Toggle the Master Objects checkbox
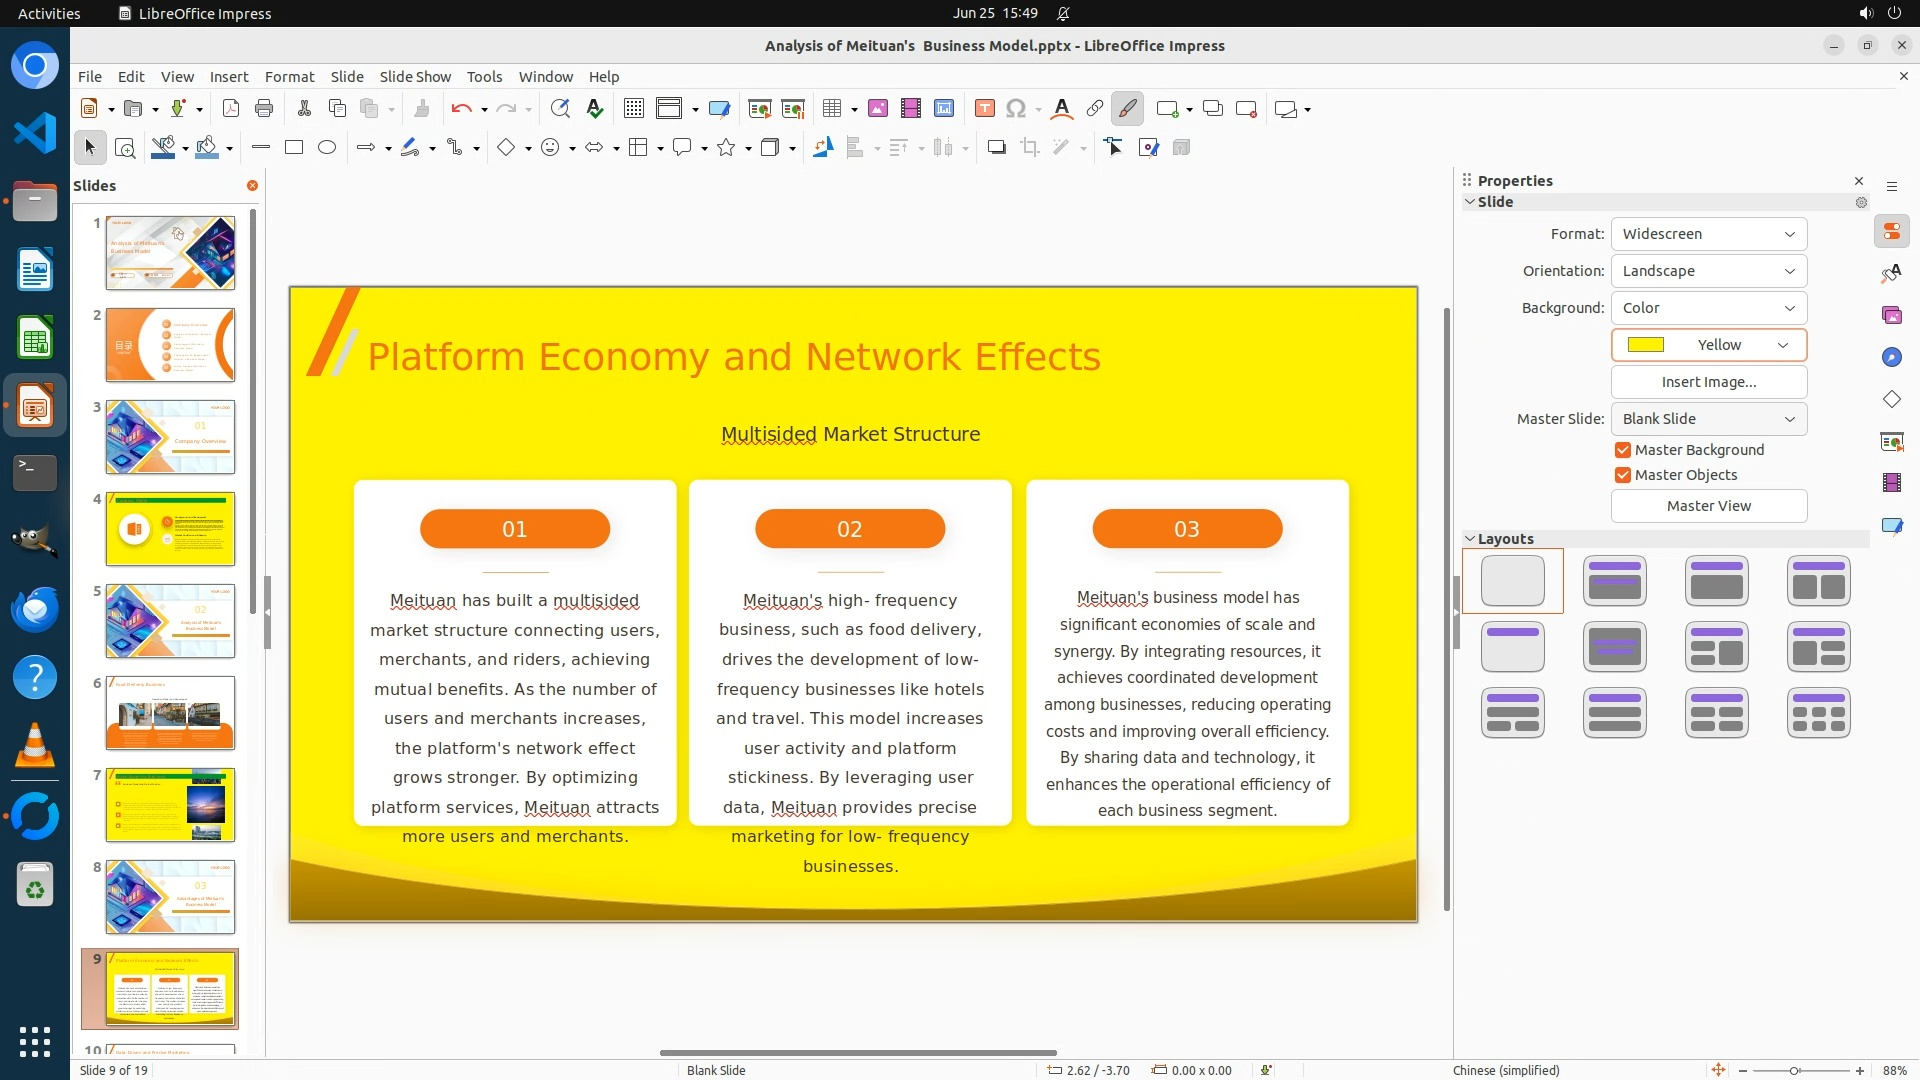 tap(1623, 475)
